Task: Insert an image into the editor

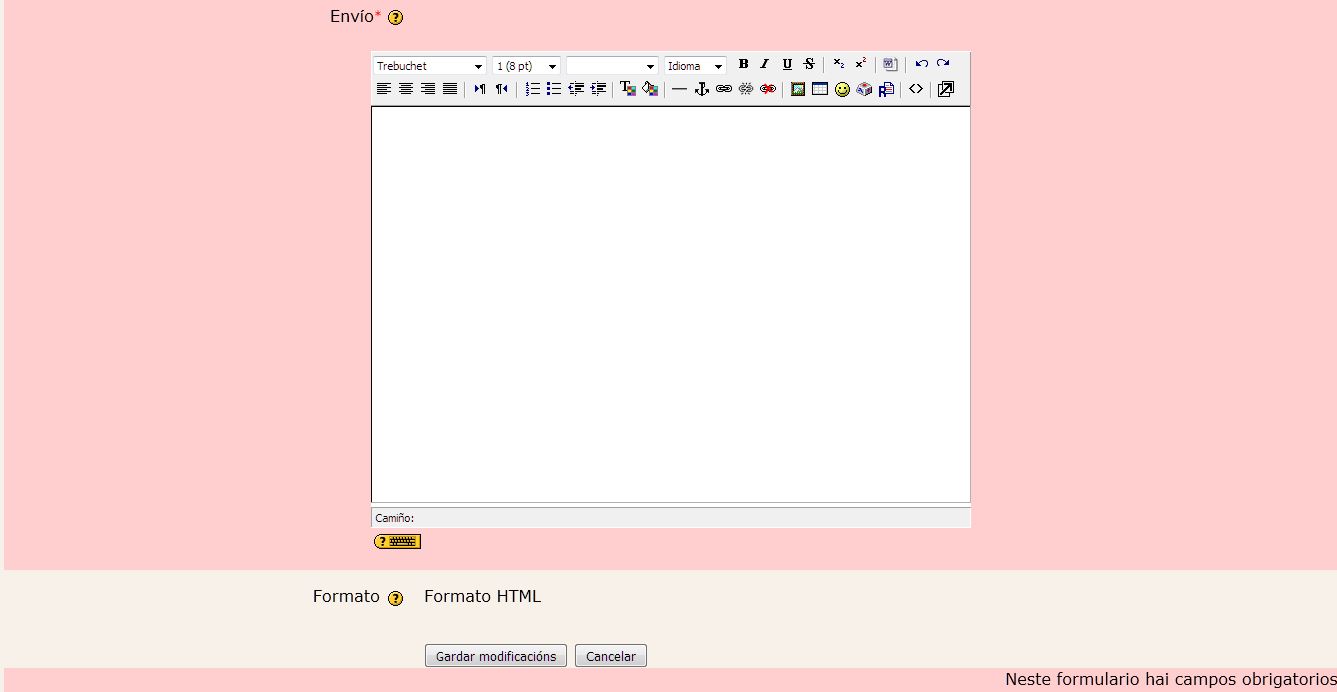Action: 799,89
